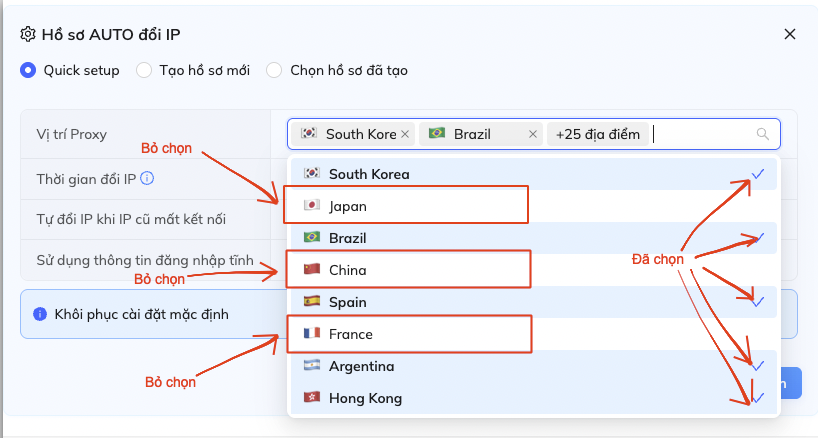Deselect Argentina in the location list

click(361, 366)
